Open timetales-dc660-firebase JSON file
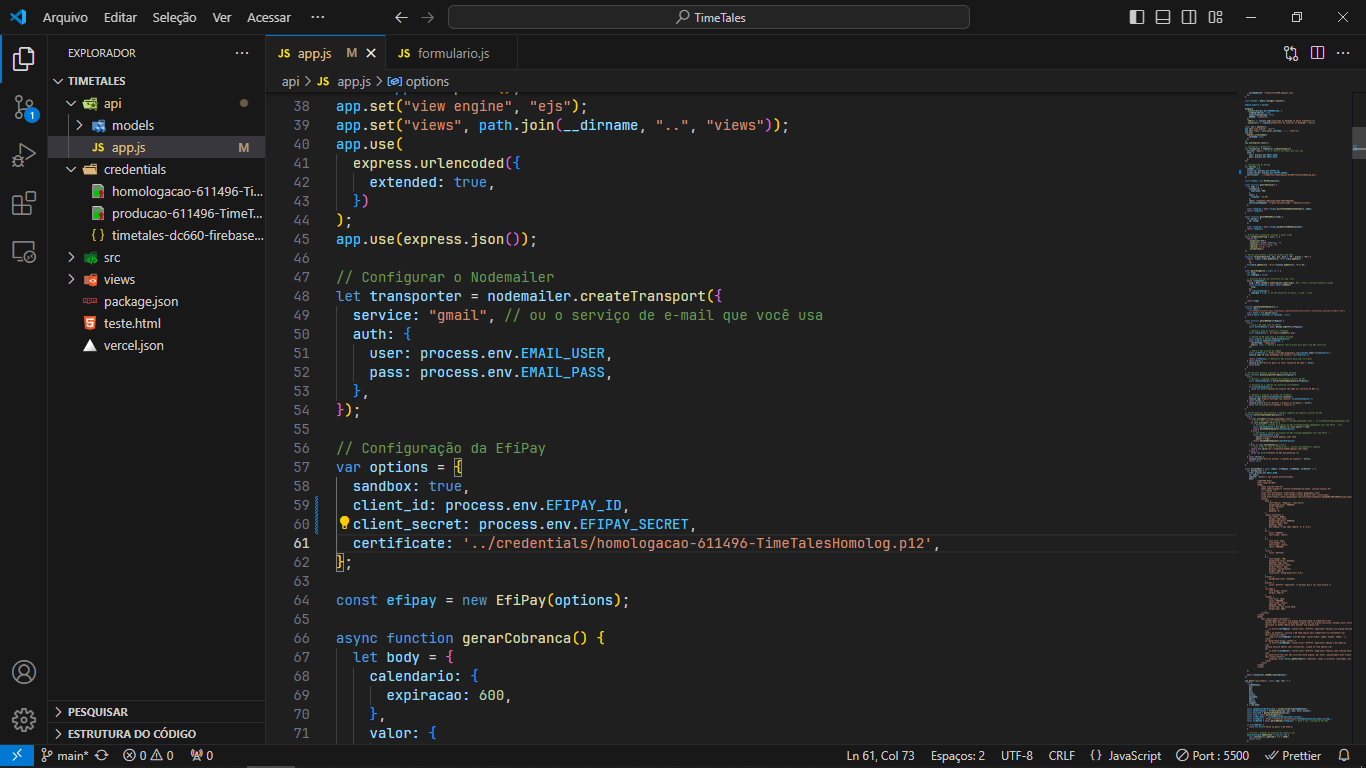The width and height of the screenshot is (1366, 768). coord(156,235)
